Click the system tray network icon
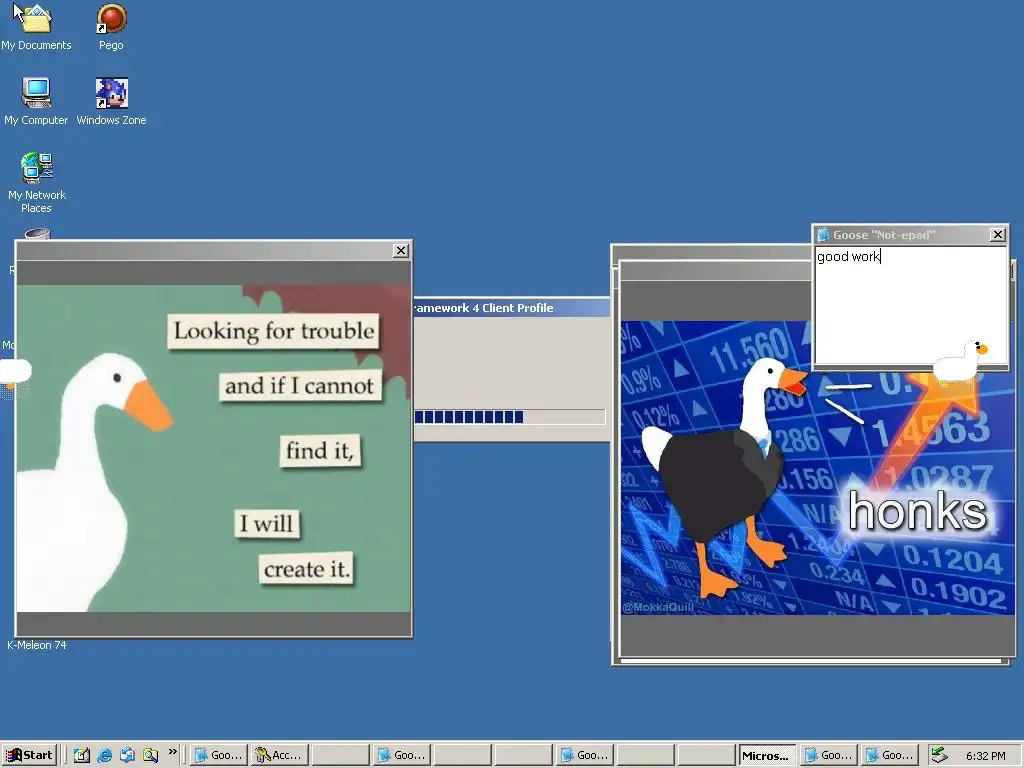 point(939,755)
